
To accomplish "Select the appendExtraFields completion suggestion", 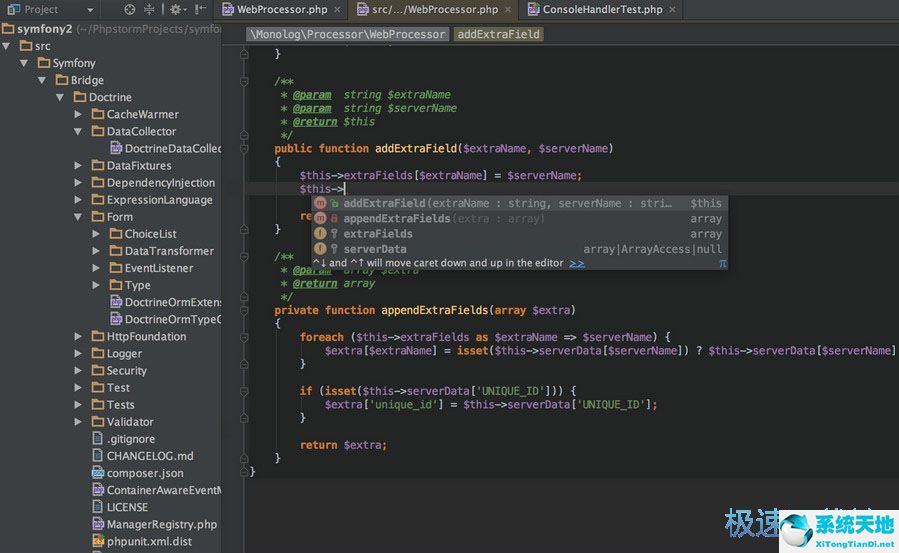I will click(x=519, y=218).
